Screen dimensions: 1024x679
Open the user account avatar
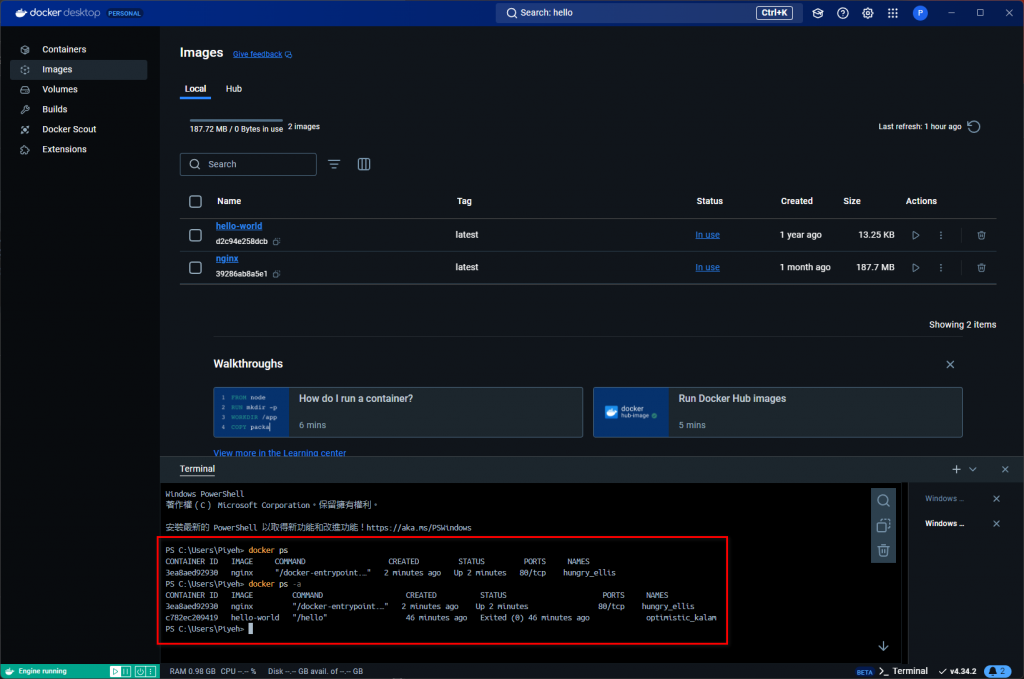pyautogui.click(x=920, y=13)
